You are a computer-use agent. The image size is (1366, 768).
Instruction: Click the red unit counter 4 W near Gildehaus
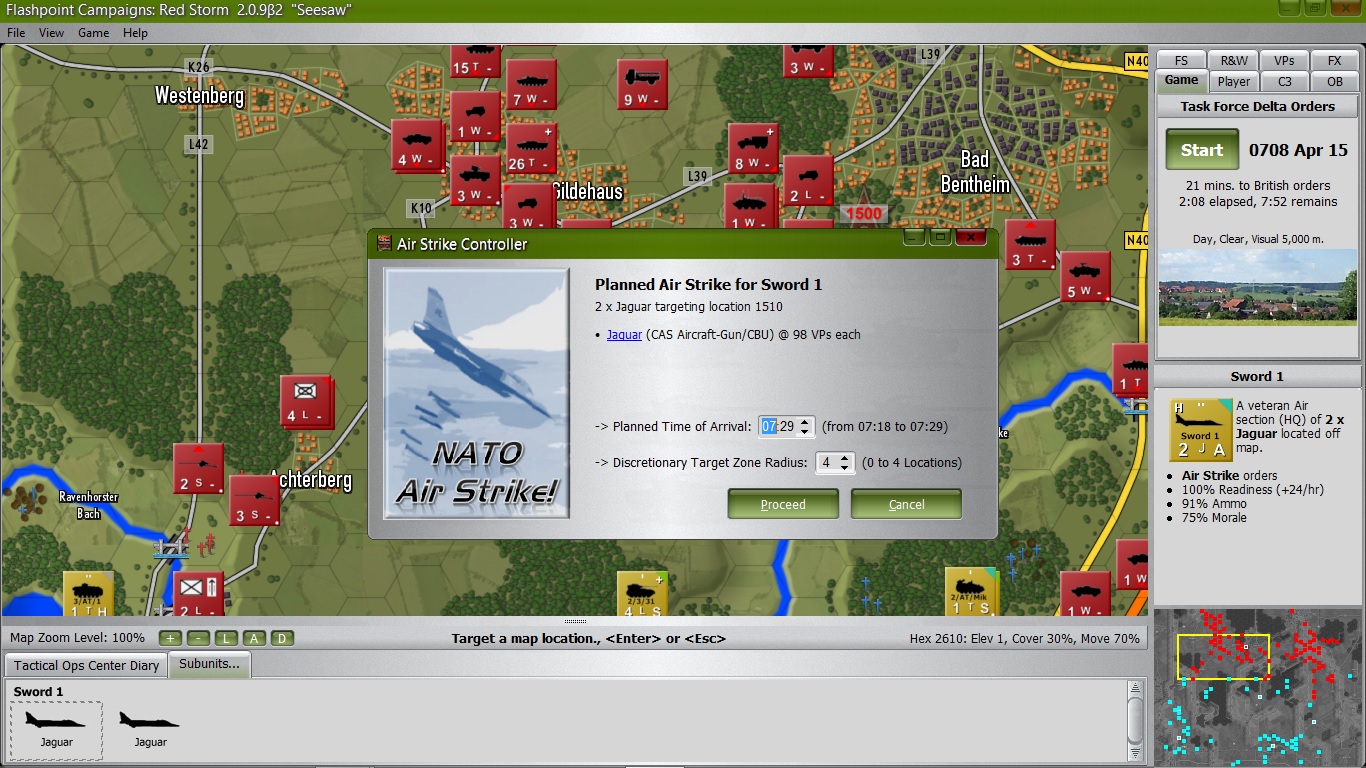point(416,145)
